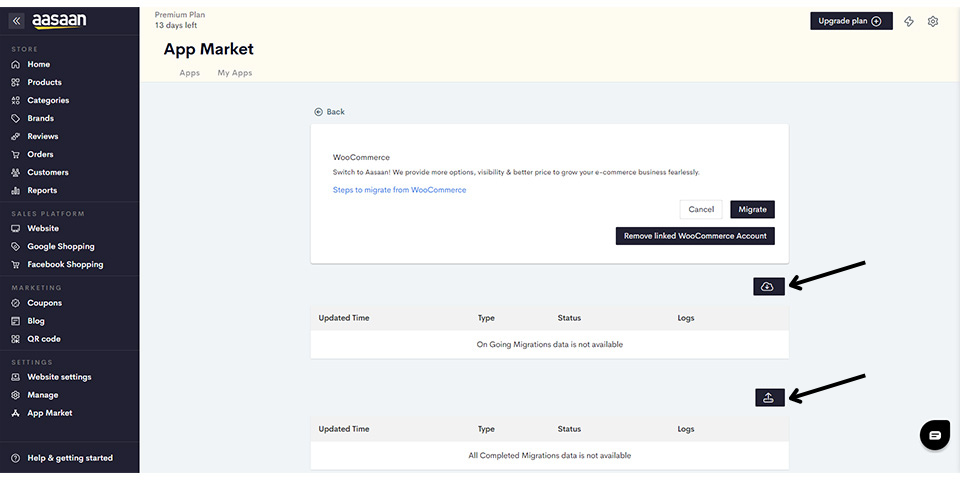
Task: Click the Manage gear icon in sidebar
Action: [x=16, y=395]
